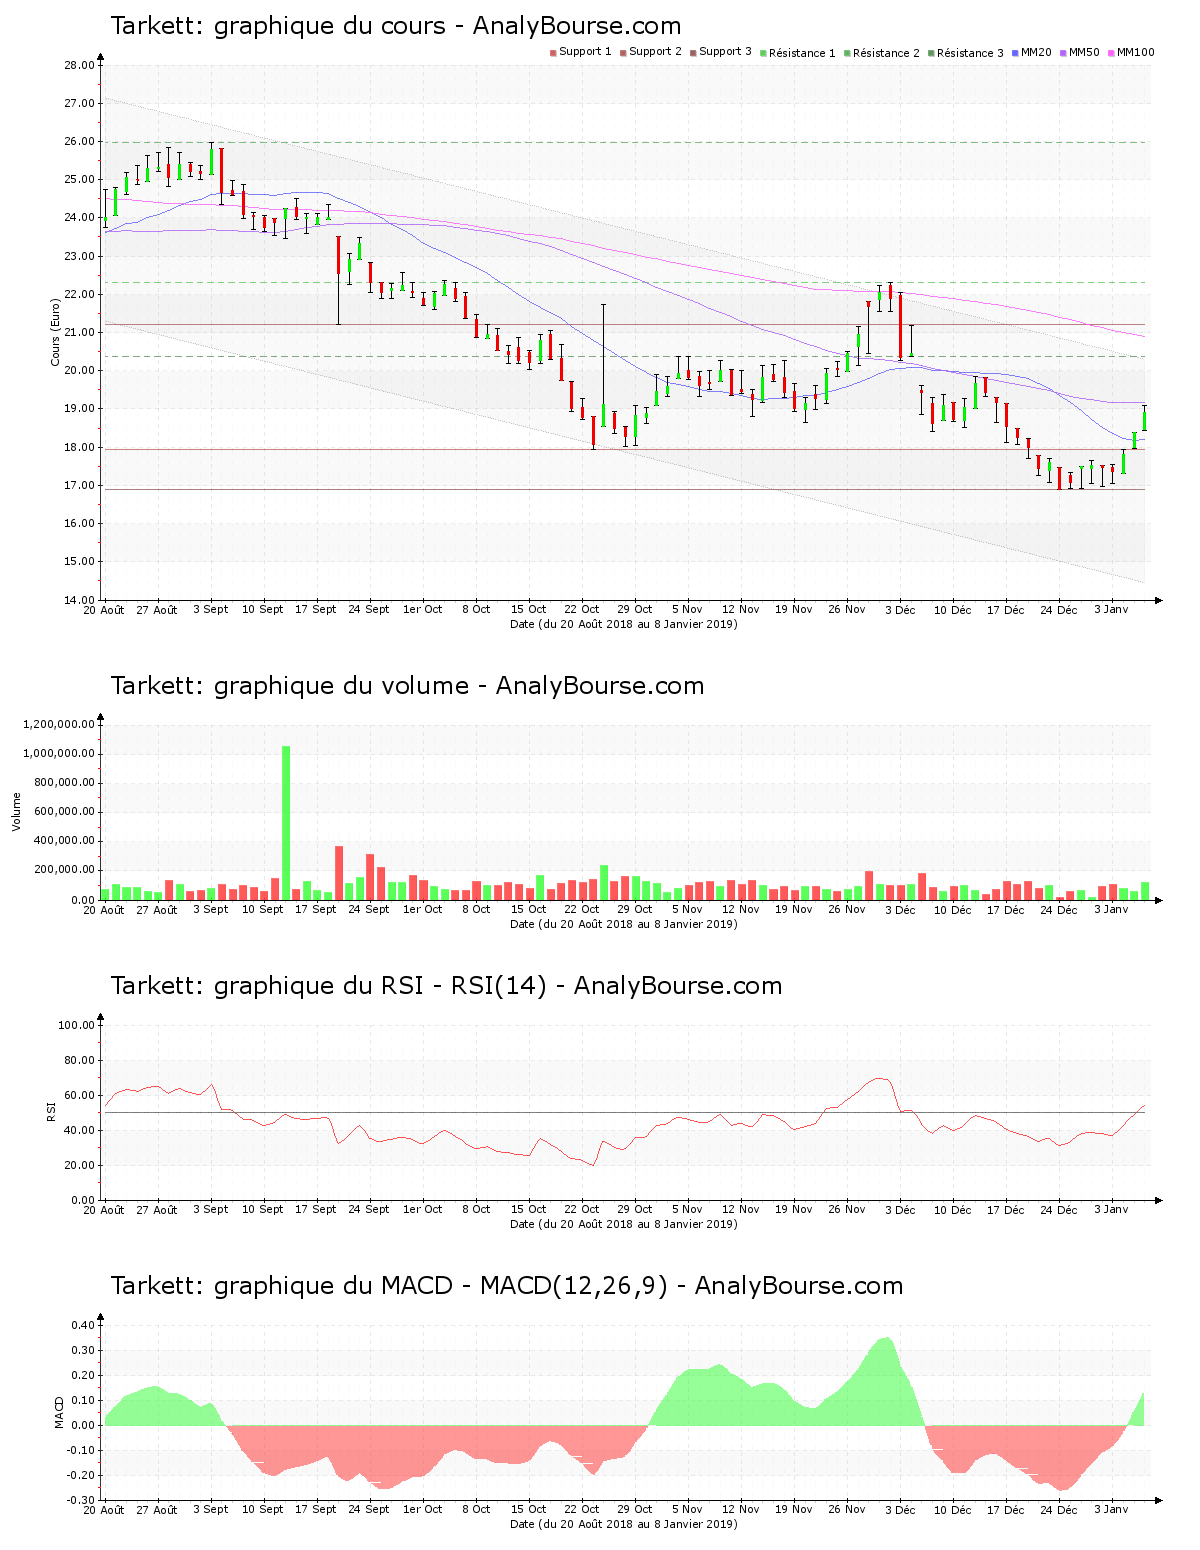The height and width of the screenshot is (1550, 1200).
Task: Click the '26.00' price axis value
Action: [79, 142]
